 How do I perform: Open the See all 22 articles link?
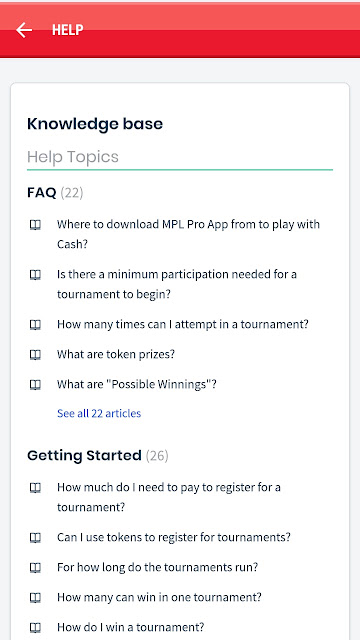click(99, 413)
